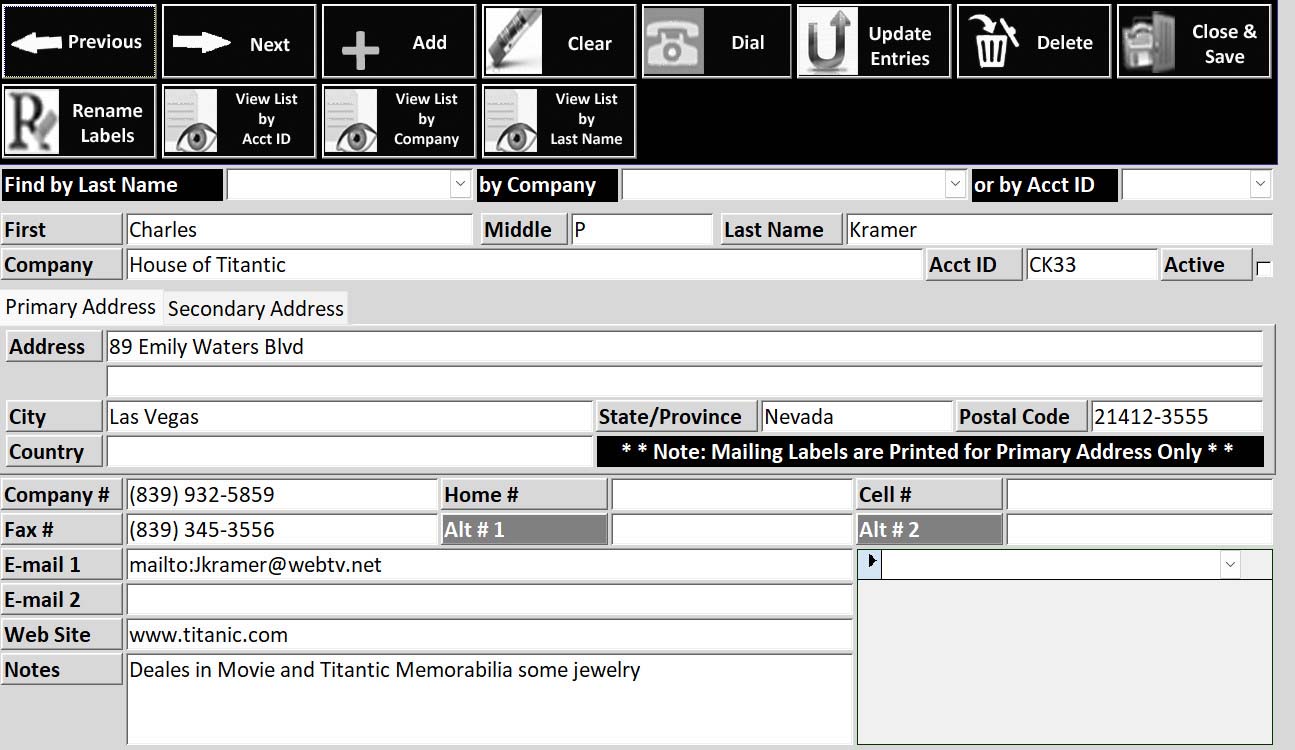
Task: Open the dropdown beside E-mail 1
Action: [x=1230, y=565]
